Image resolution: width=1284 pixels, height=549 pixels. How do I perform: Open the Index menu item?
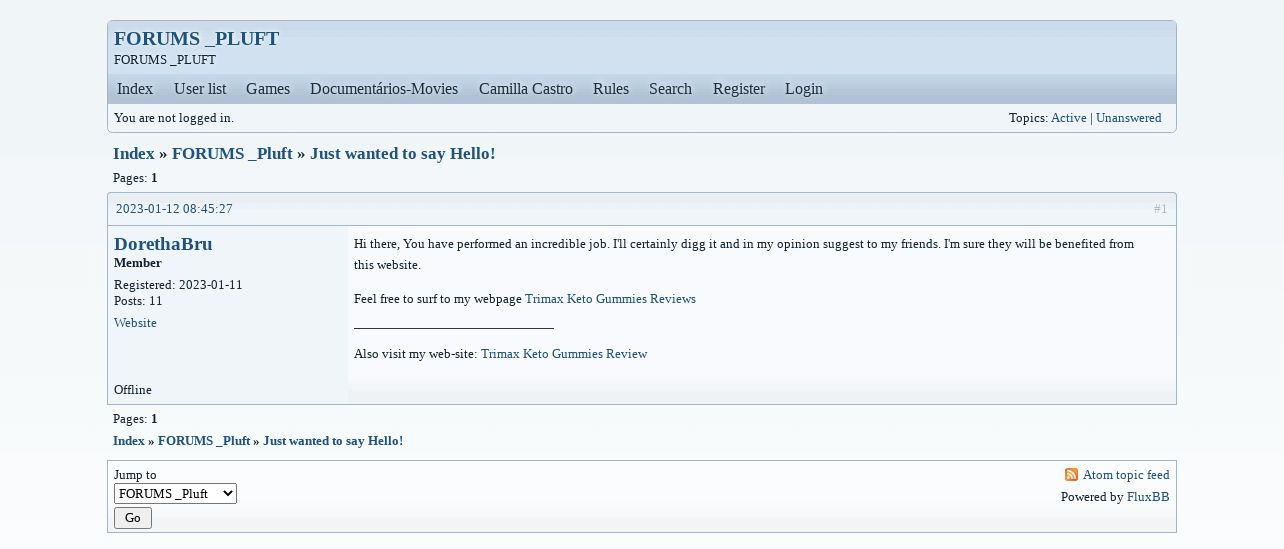coord(135,89)
